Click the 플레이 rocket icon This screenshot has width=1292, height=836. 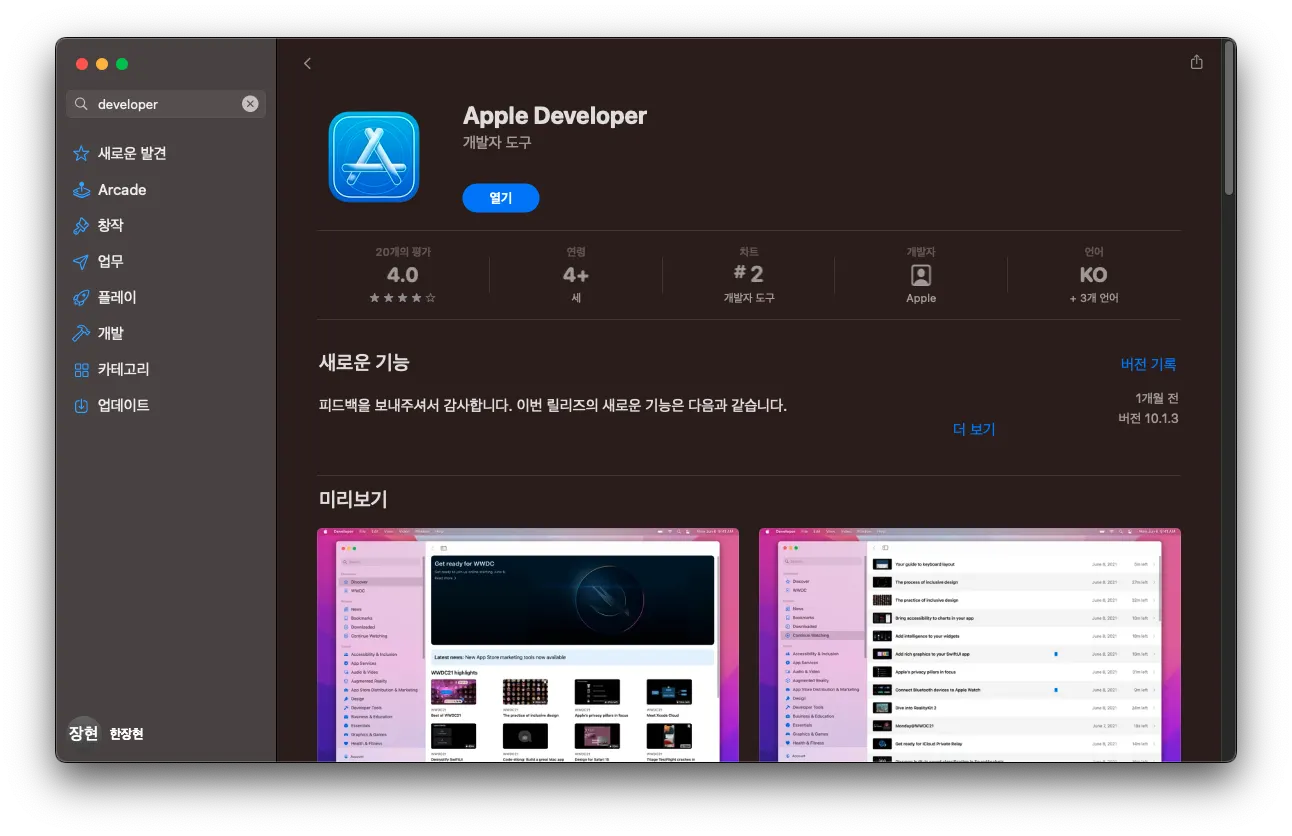point(81,298)
